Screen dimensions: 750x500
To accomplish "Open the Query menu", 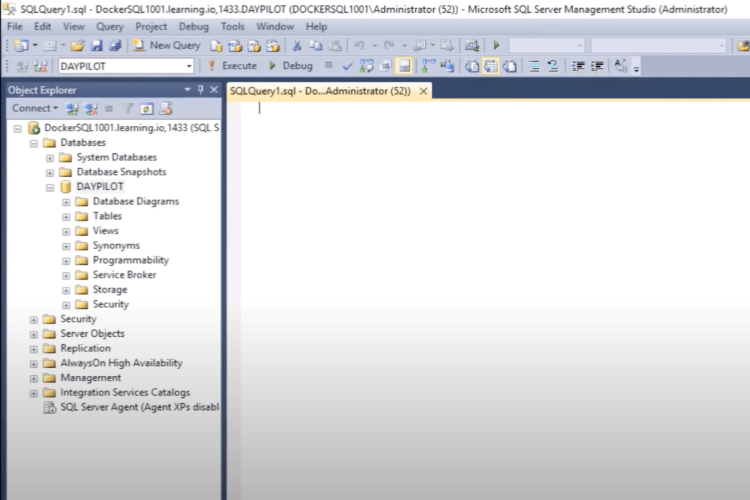I will click(x=110, y=26).
